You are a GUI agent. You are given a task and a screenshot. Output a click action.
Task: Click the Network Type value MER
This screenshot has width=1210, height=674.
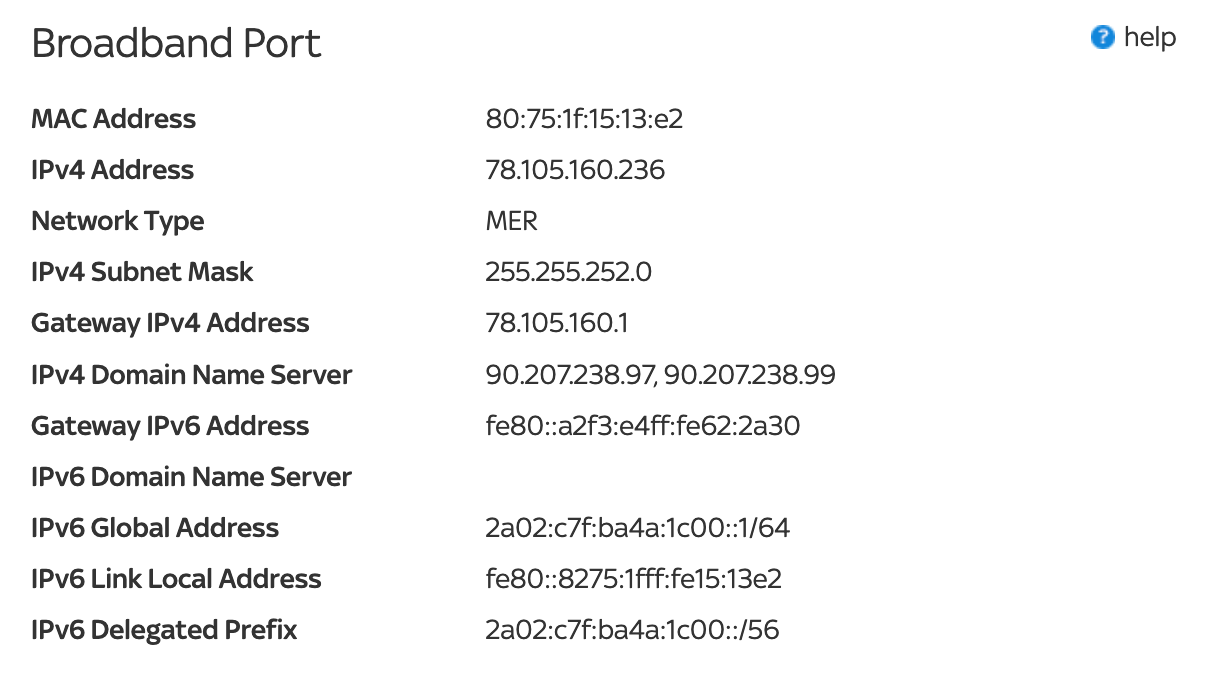[x=511, y=221]
